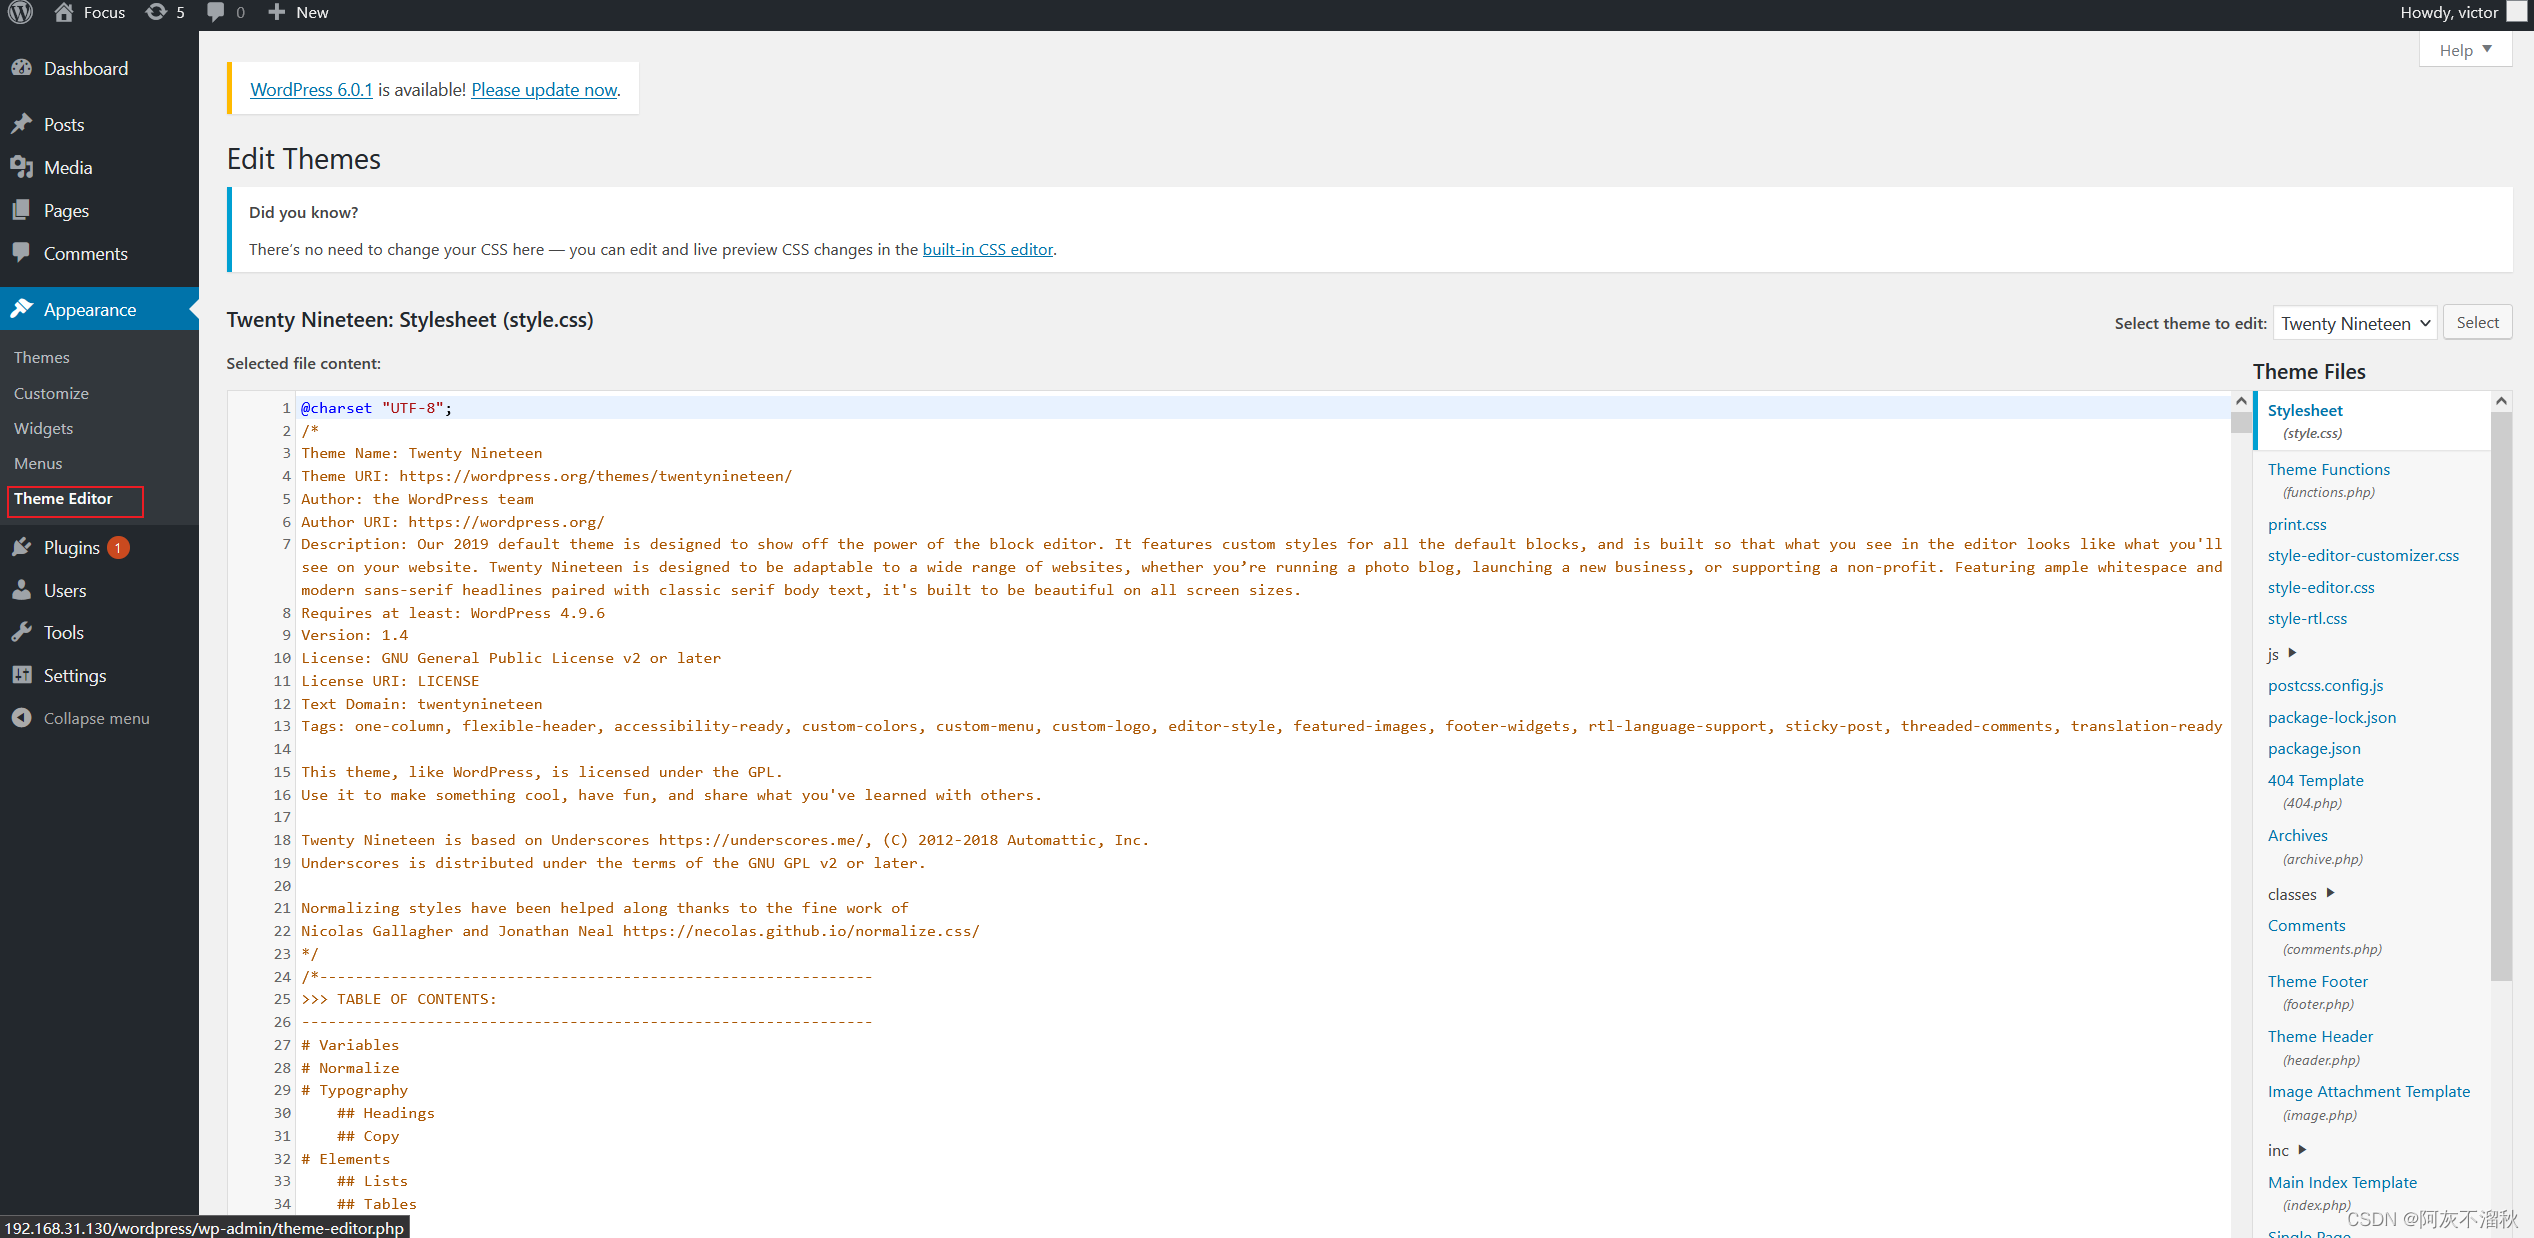Open the Menus submenu
Image resolution: width=2534 pixels, height=1238 pixels.
[38, 463]
